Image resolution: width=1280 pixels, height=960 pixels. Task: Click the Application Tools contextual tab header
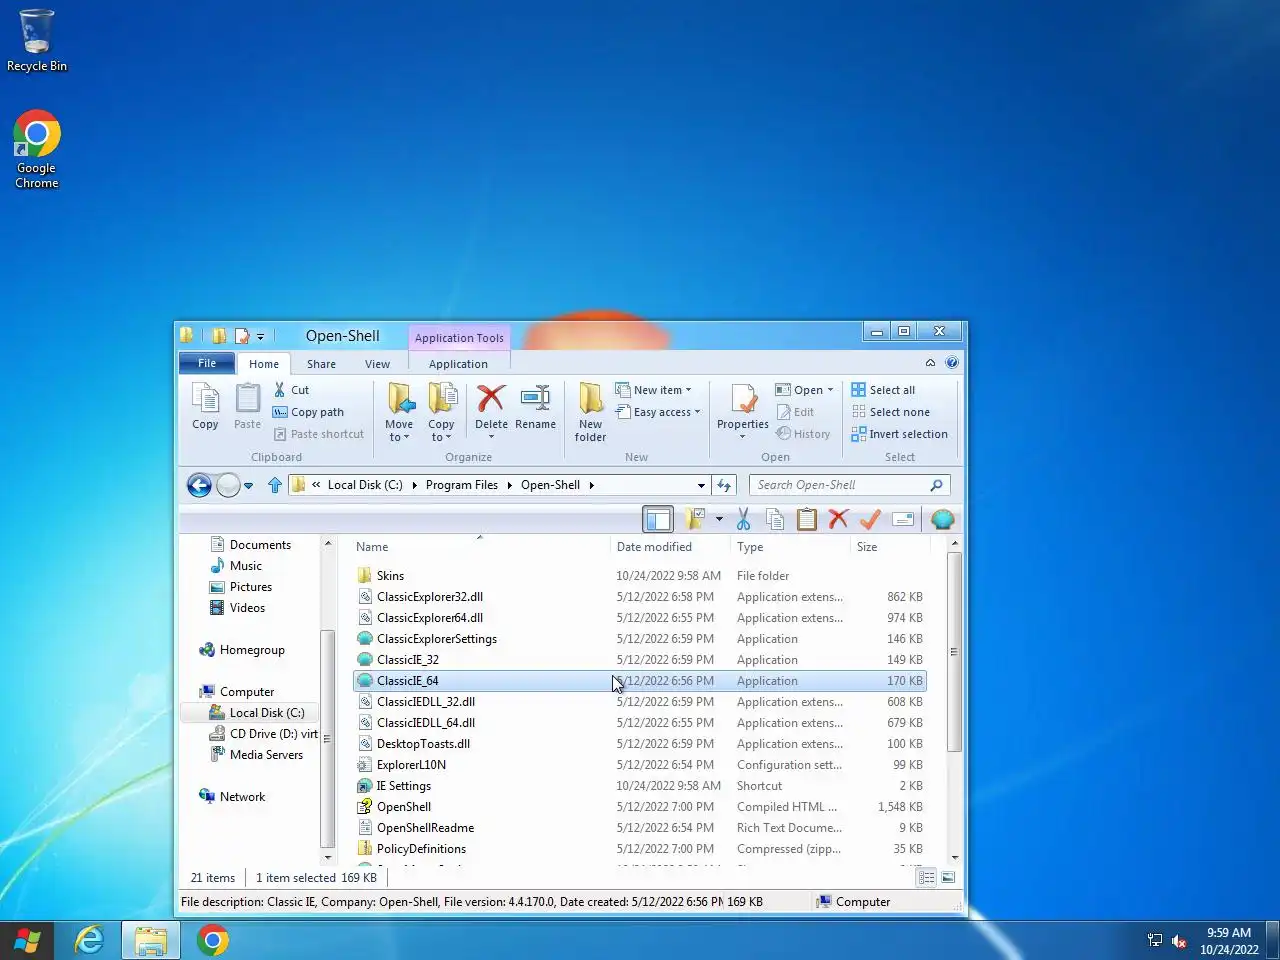point(459,338)
